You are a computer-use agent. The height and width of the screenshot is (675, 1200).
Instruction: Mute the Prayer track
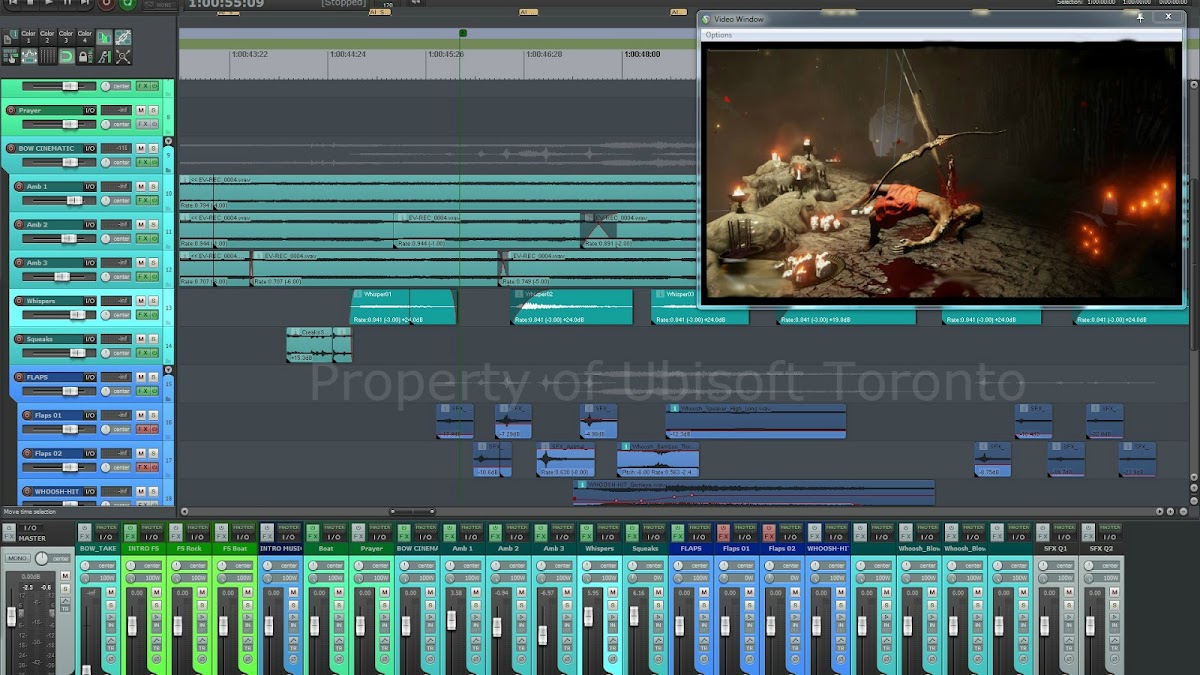click(141, 110)
